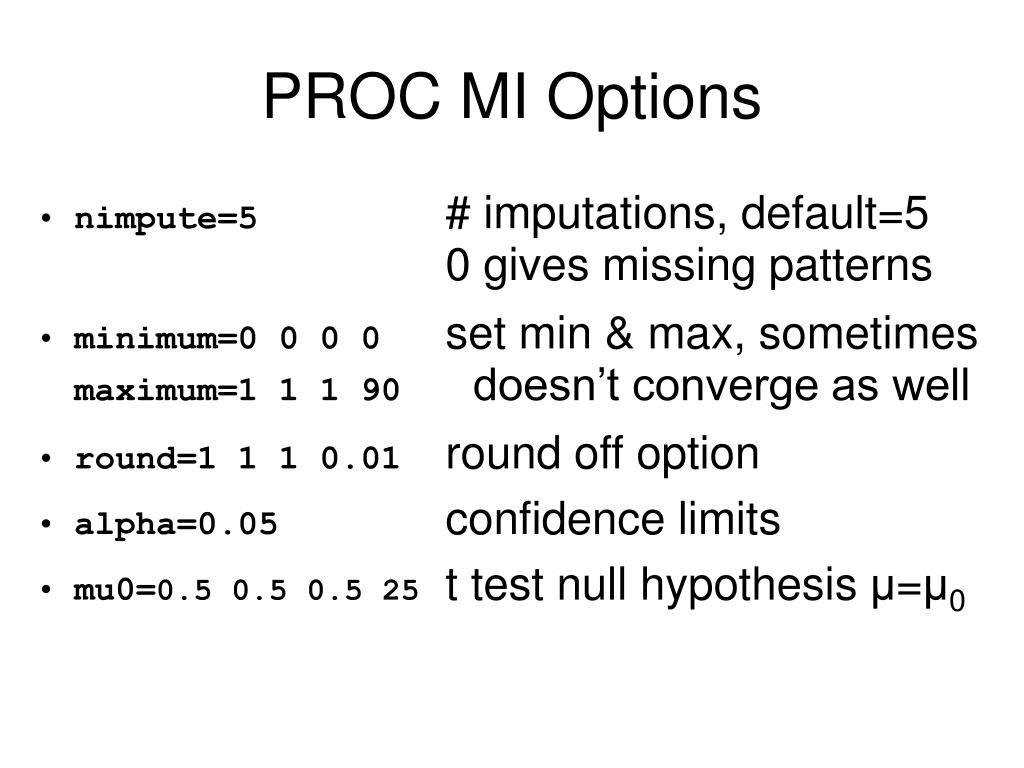Select the round=1 1 1 0.01 option
The image size is (1024, 768).
[x=237, y=458]
